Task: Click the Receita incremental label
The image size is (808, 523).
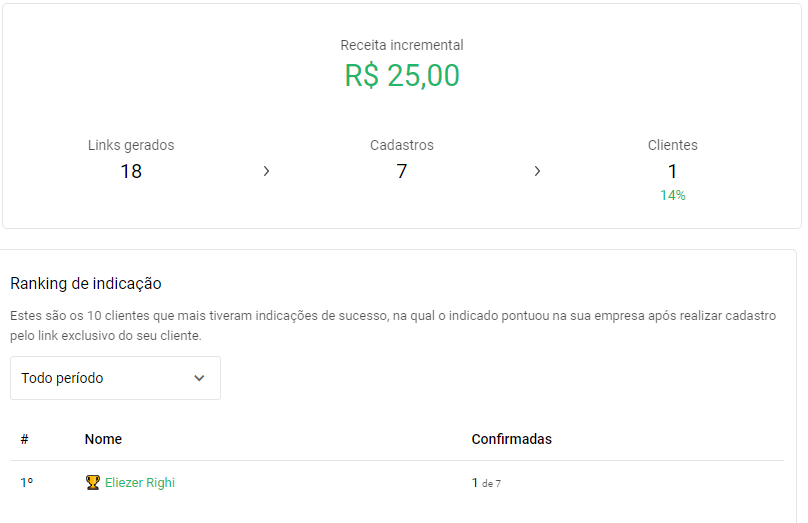Action: point(402,45)
